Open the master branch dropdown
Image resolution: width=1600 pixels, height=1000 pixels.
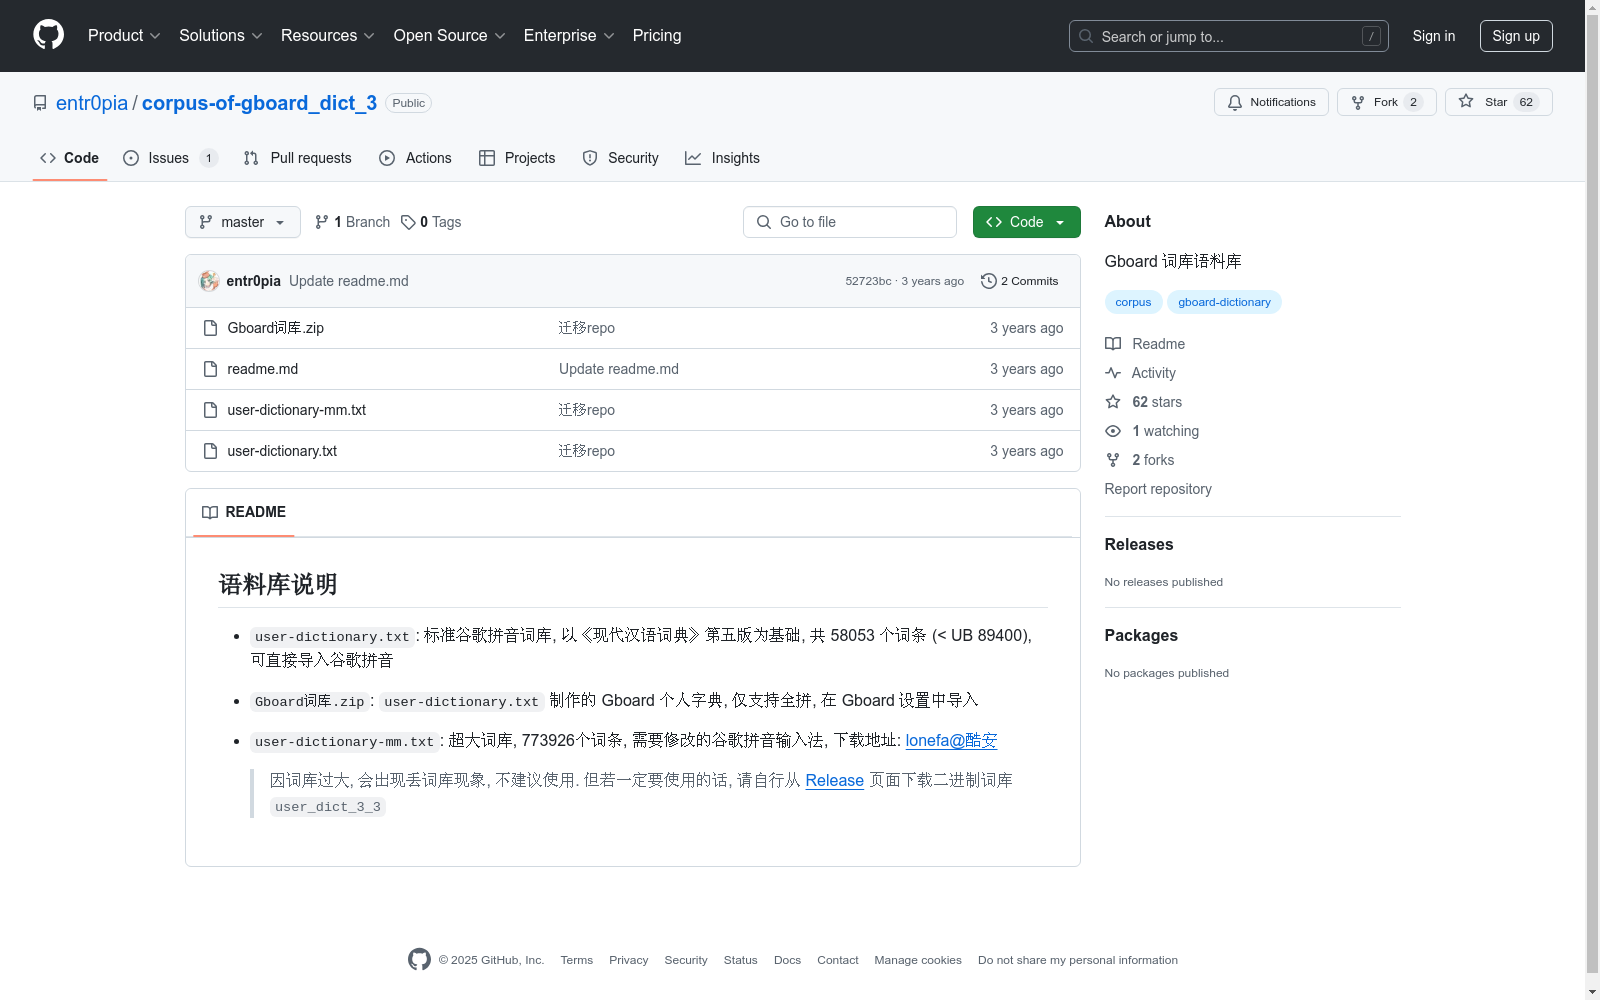tap(243, 222)
